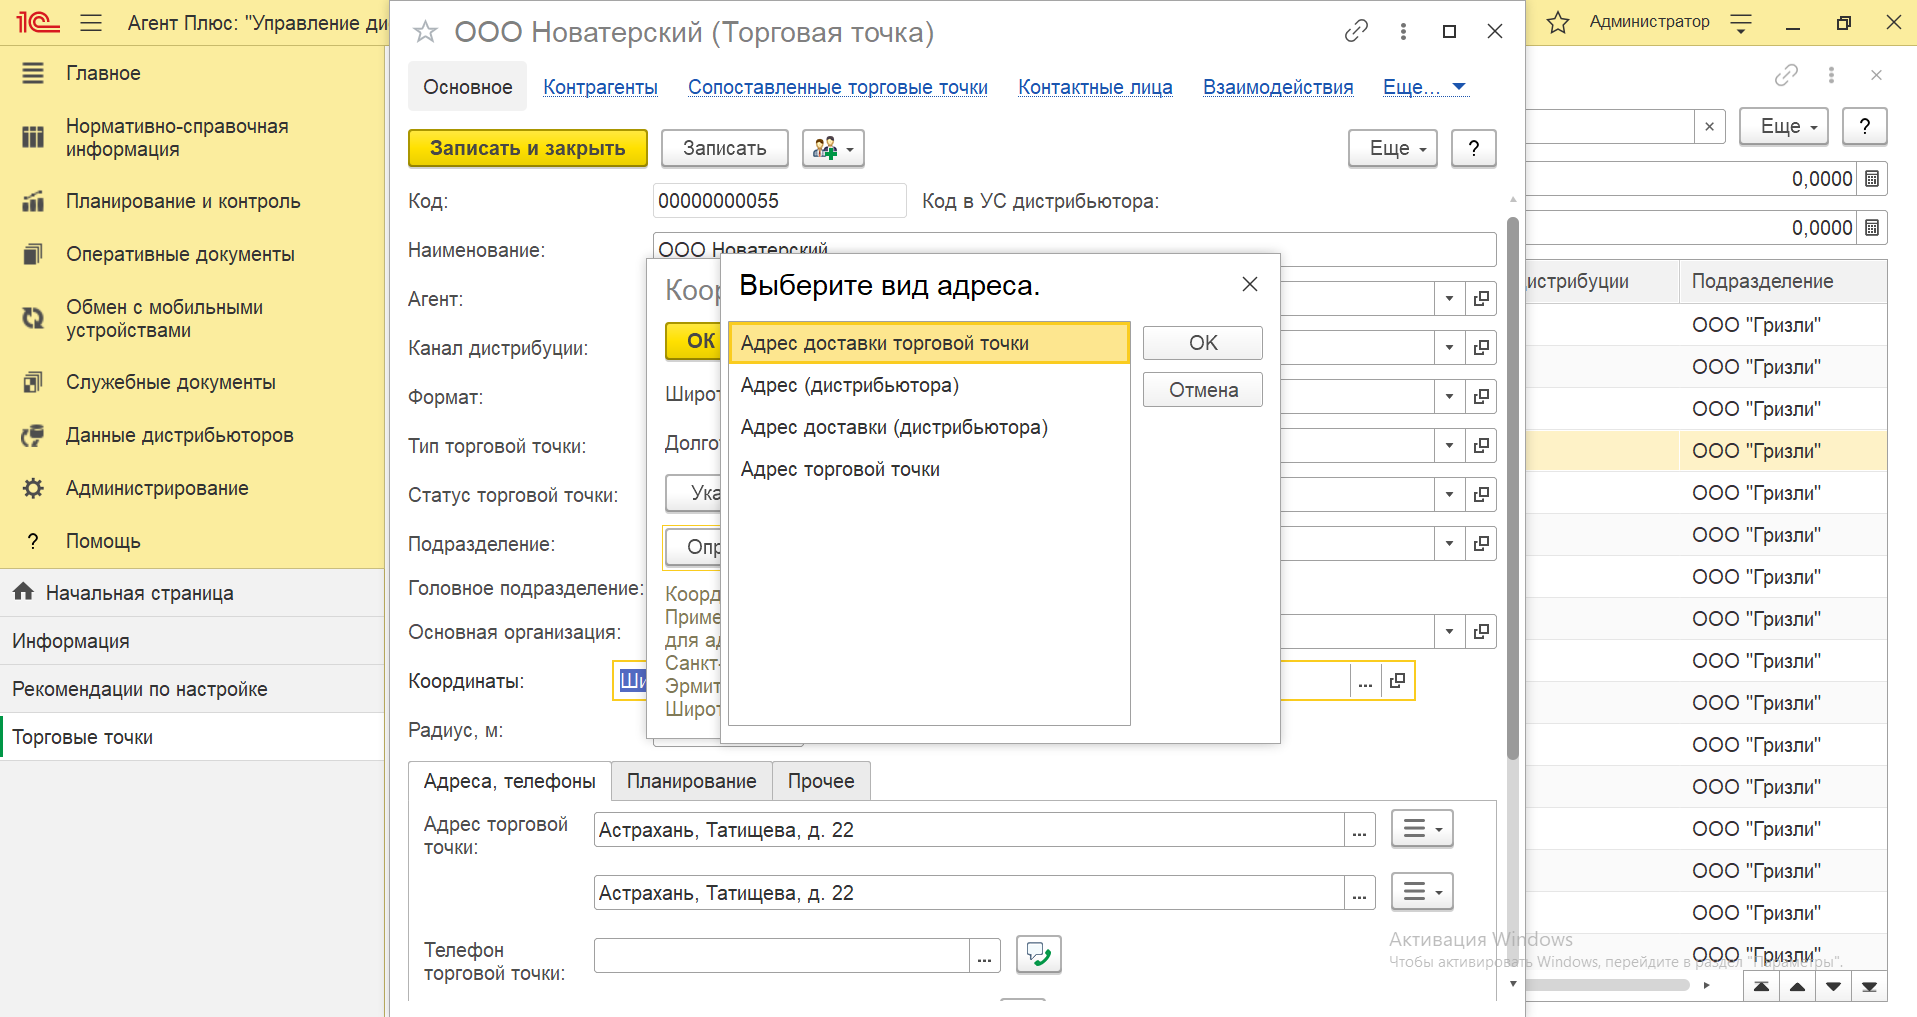The image size is (1917, 1017).
Task: Click the calculator icon beside the first 0,0000 field
Action: tap(1872, 179)
